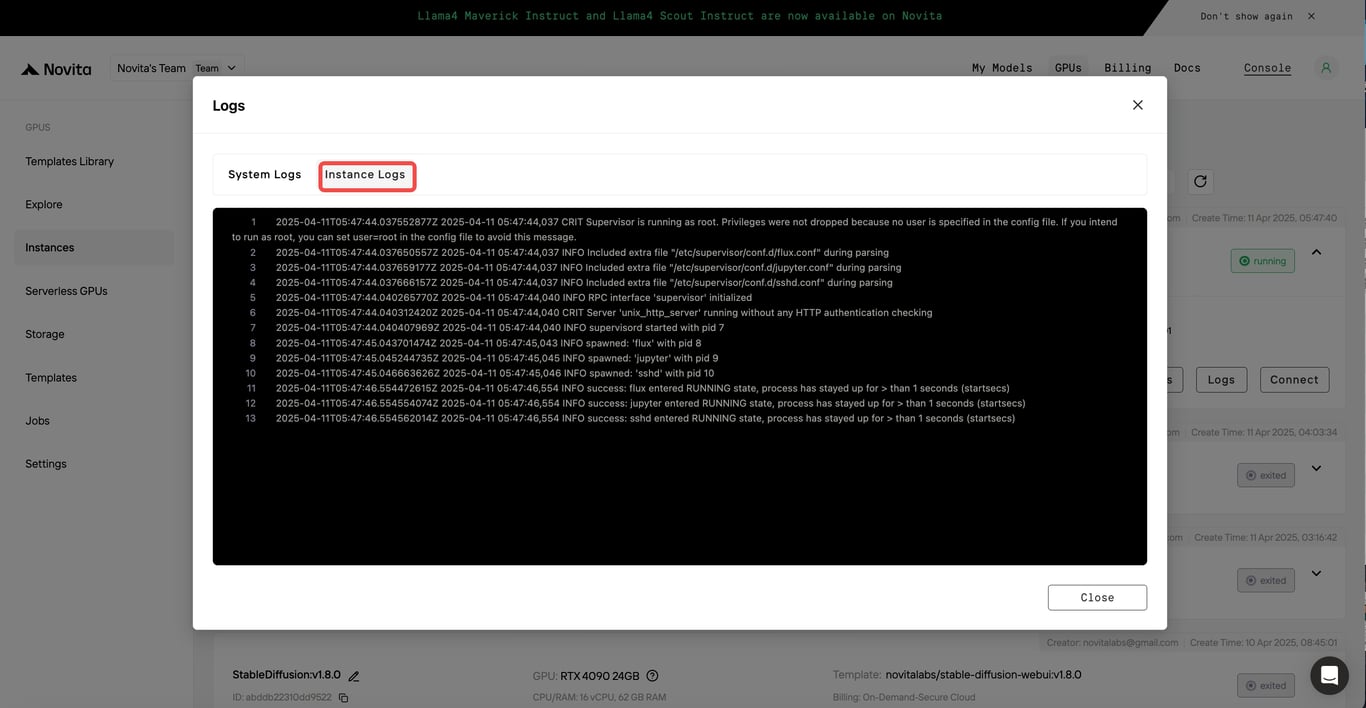Image resolution: width=1366 pixels, height=708 pixels.
Task: Click log line 4 about sshd.conf
Action: coord(584,283)
